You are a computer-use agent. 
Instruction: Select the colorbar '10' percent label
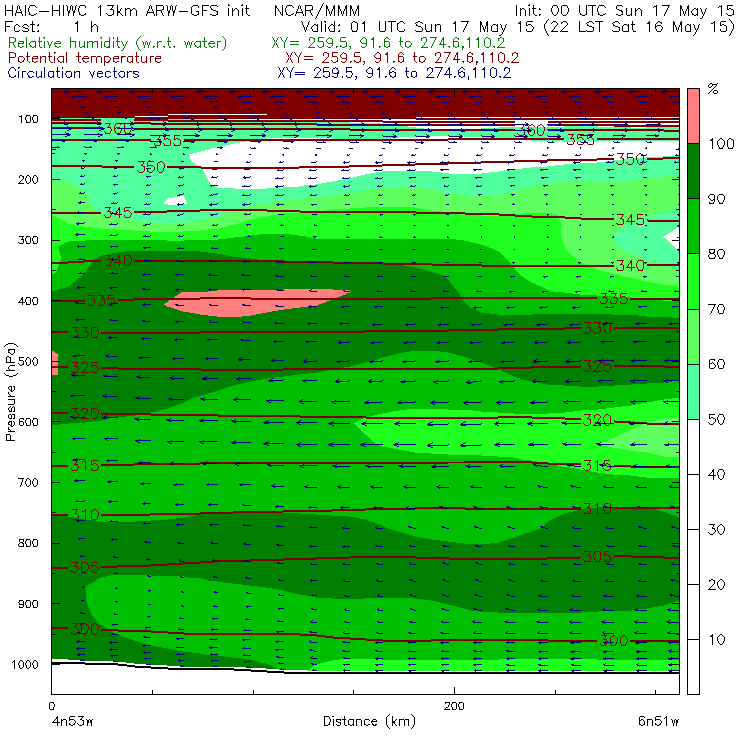[x=716, y=639]
